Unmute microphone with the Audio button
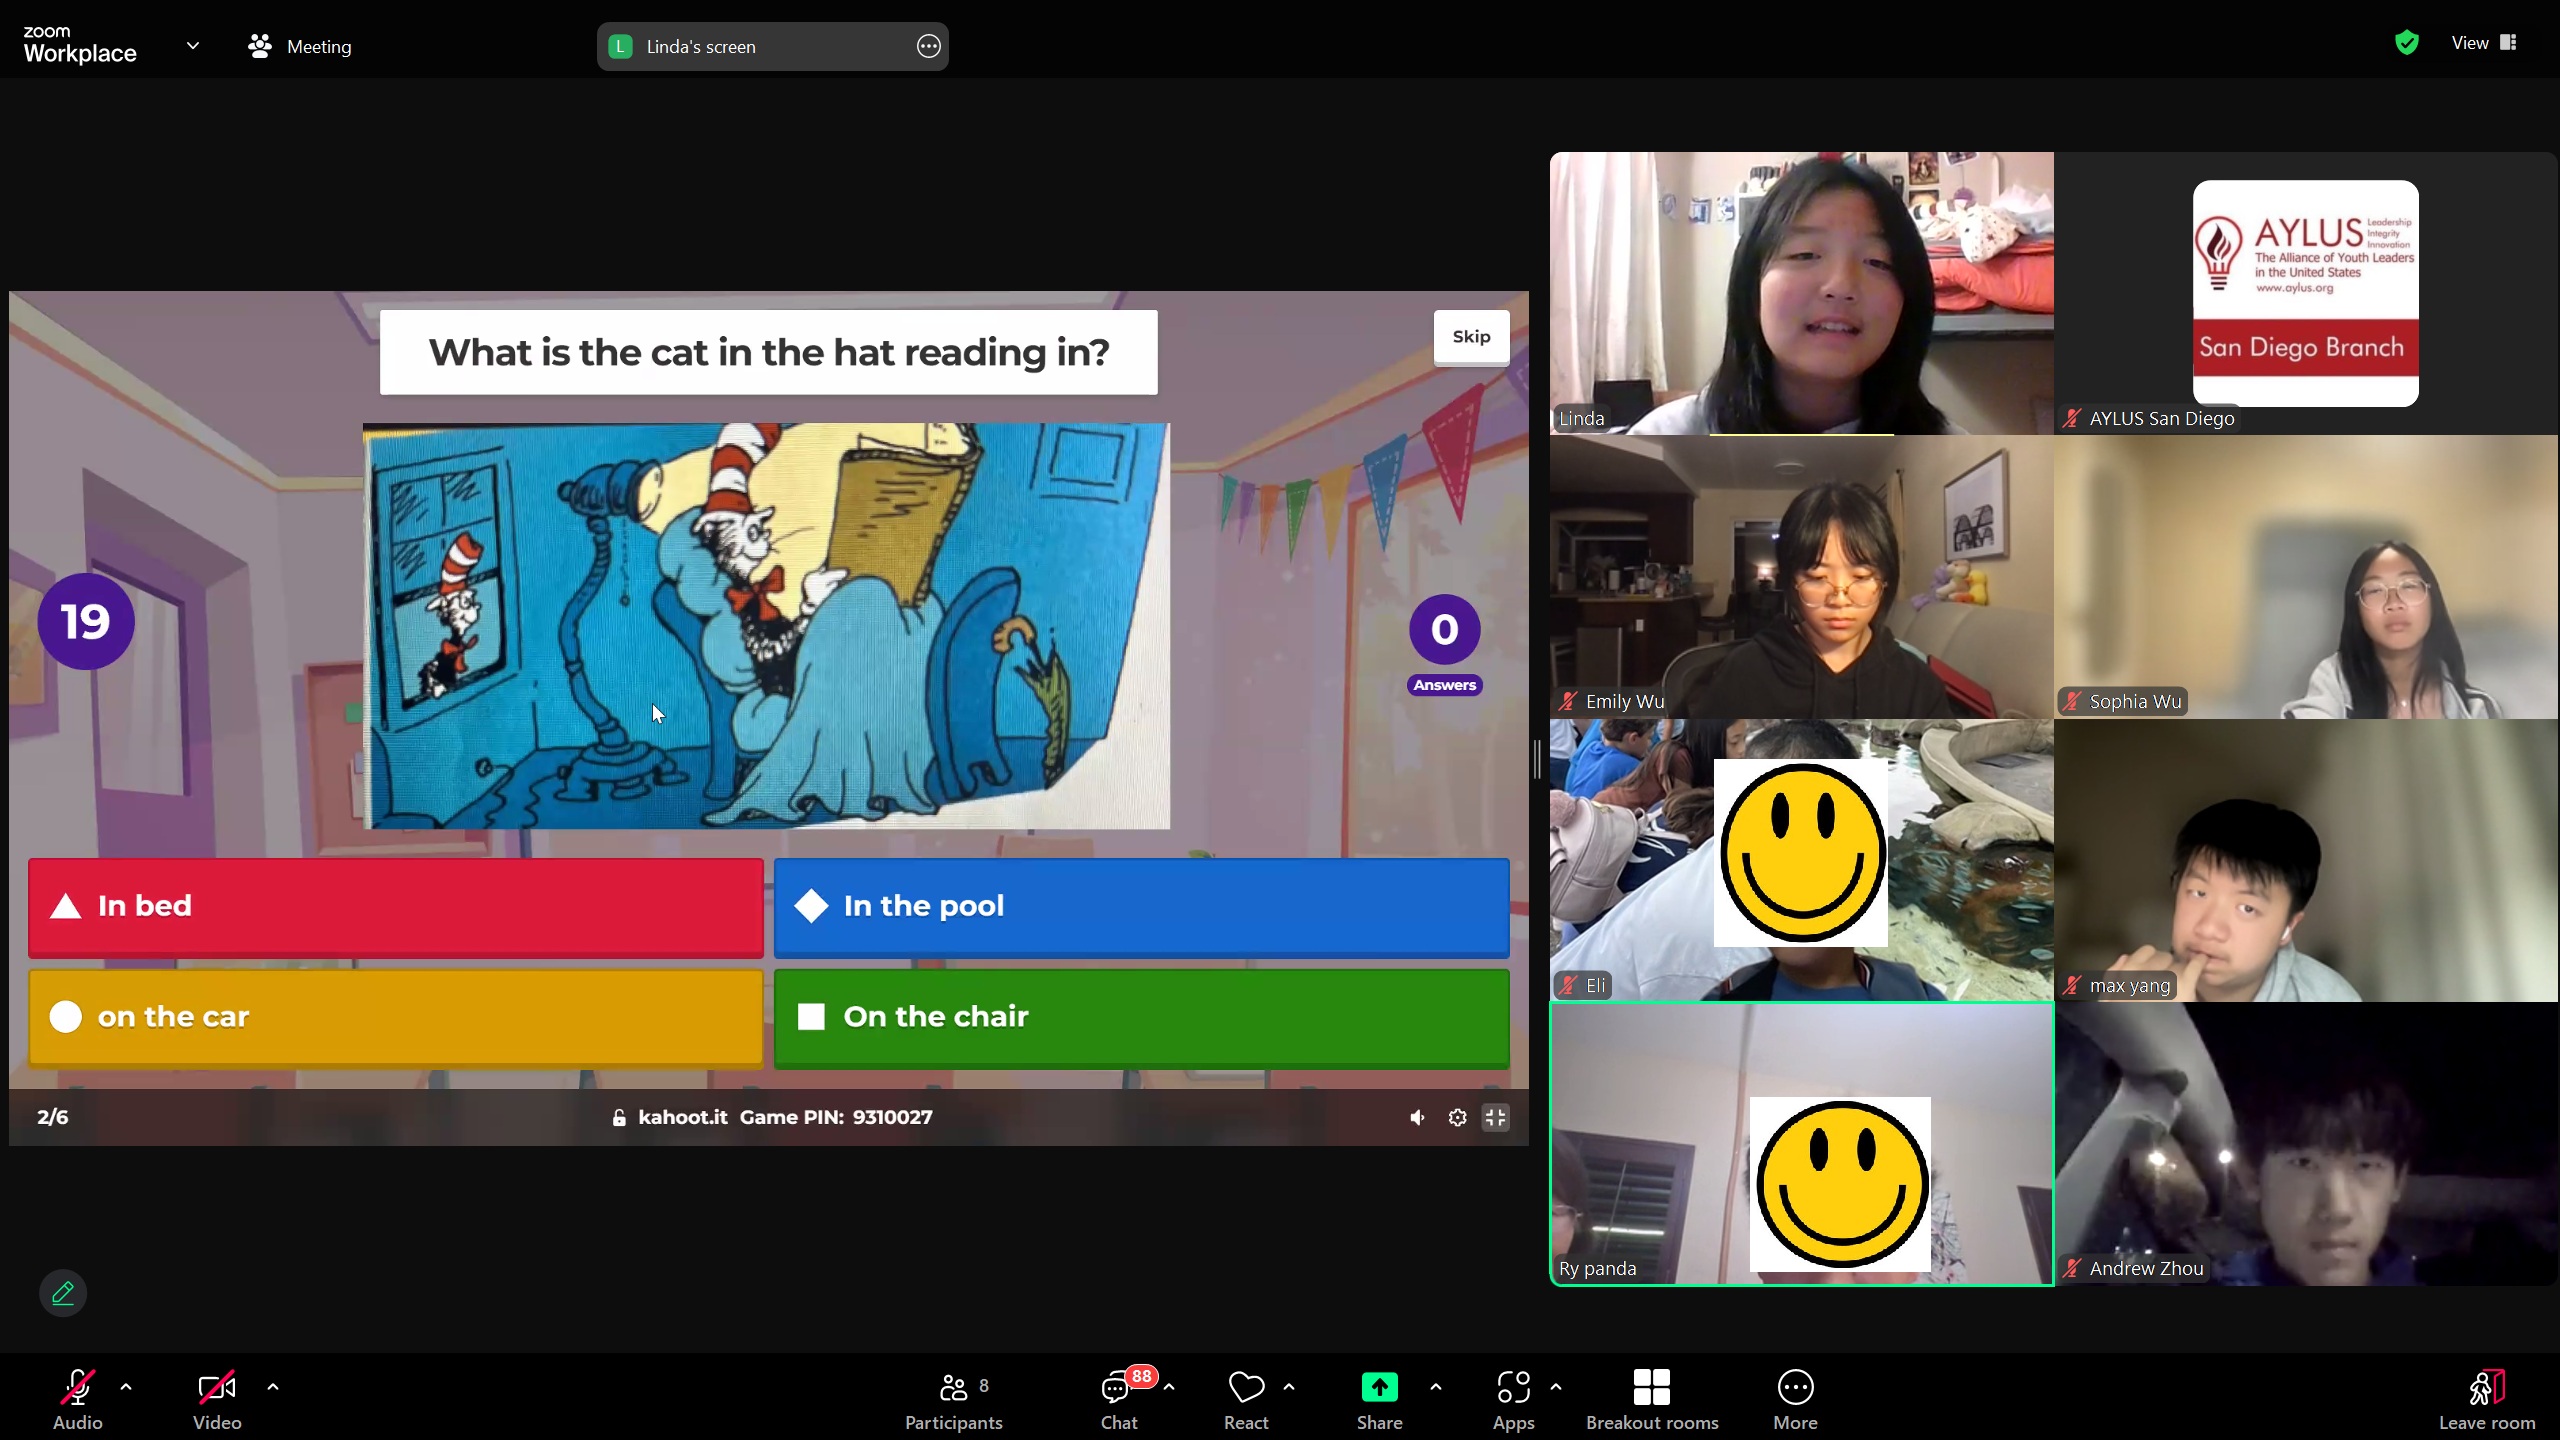Viewport: 2560px width, 1440px height. pyautogui.click(x=77, y=1398)
